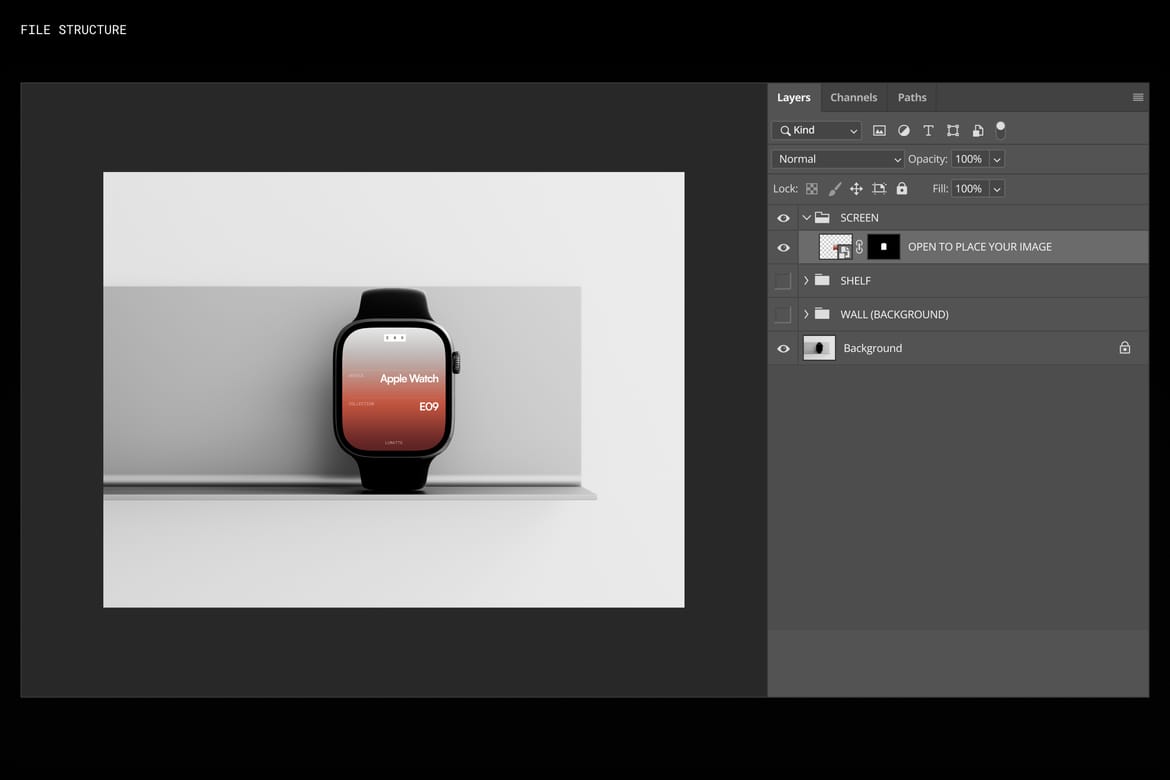Screen dimensions: 1170x780
Task: Click the WALL (BACKGROUND) folder icon
Action: pyautogui.click(x=822, y=313)
